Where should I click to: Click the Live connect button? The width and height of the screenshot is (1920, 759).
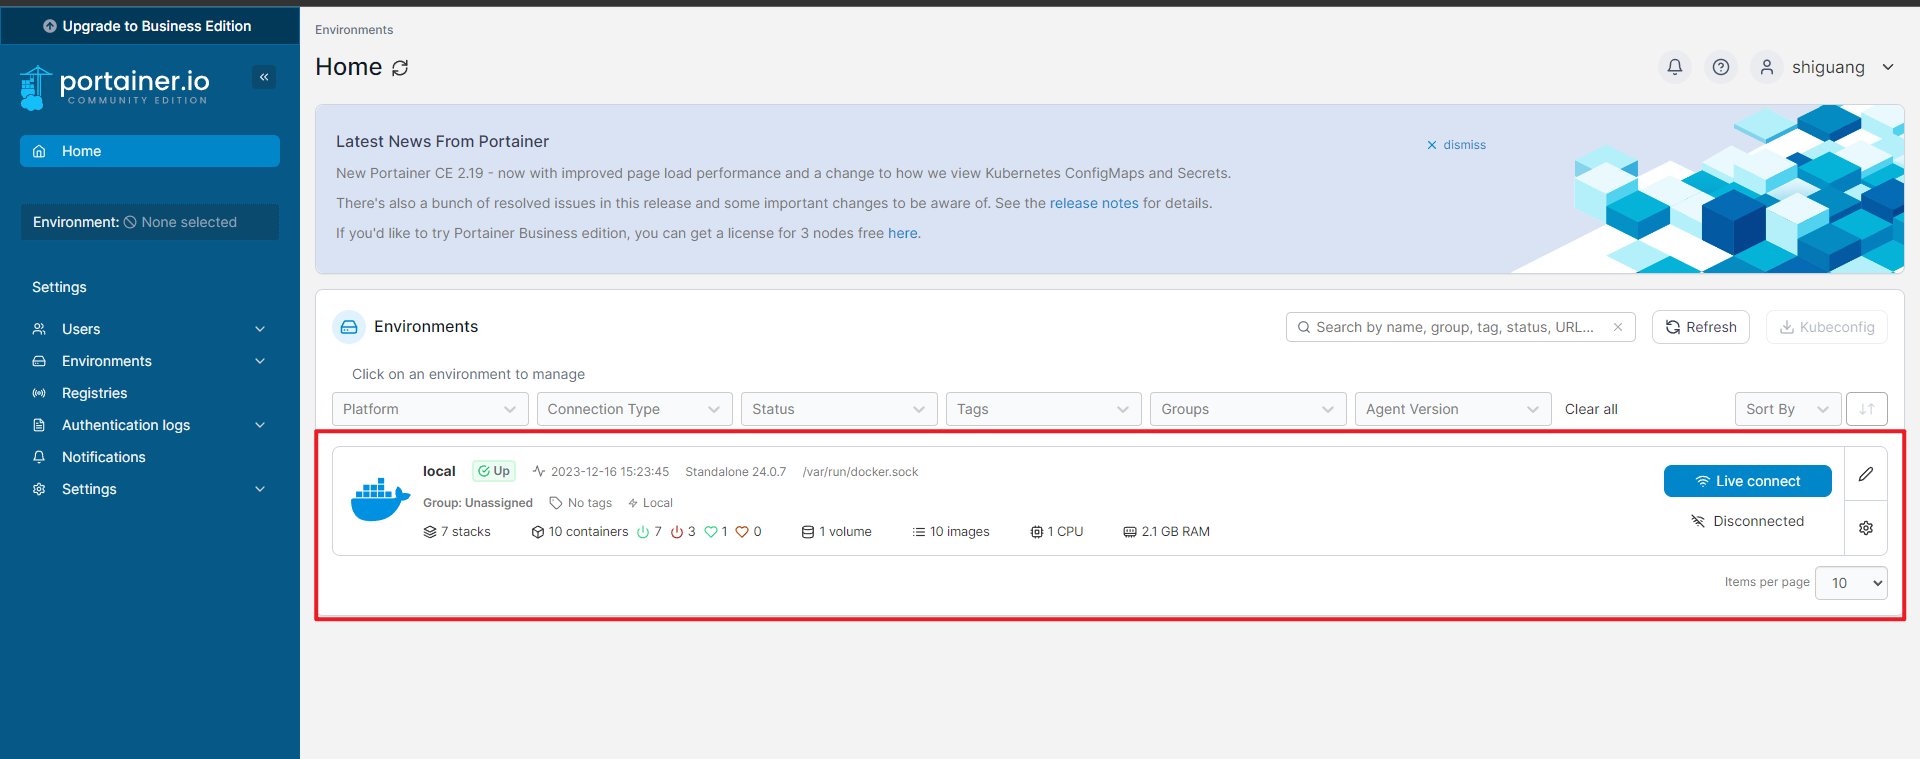(x=1748, y=481)
